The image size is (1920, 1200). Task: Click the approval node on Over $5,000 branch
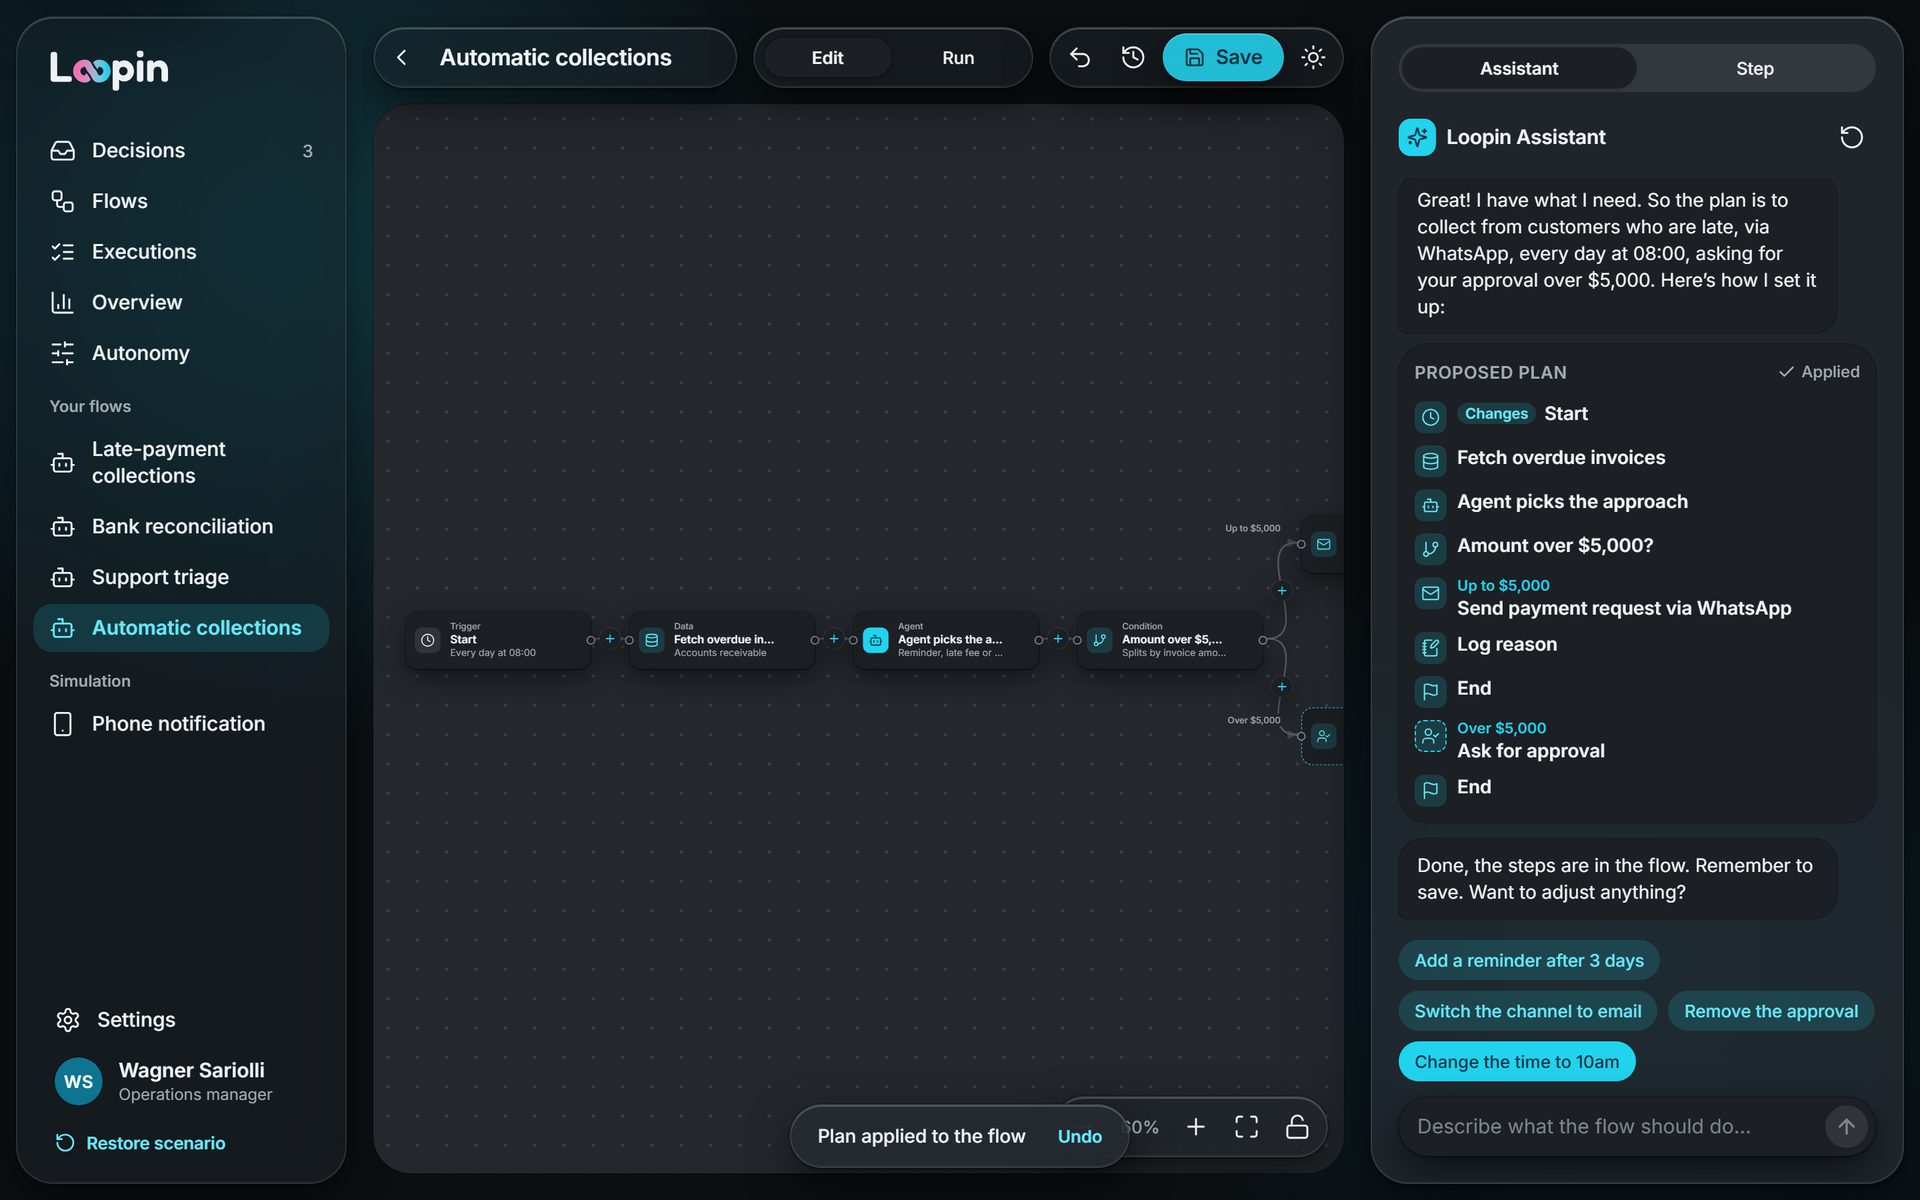pos(1324,736)
